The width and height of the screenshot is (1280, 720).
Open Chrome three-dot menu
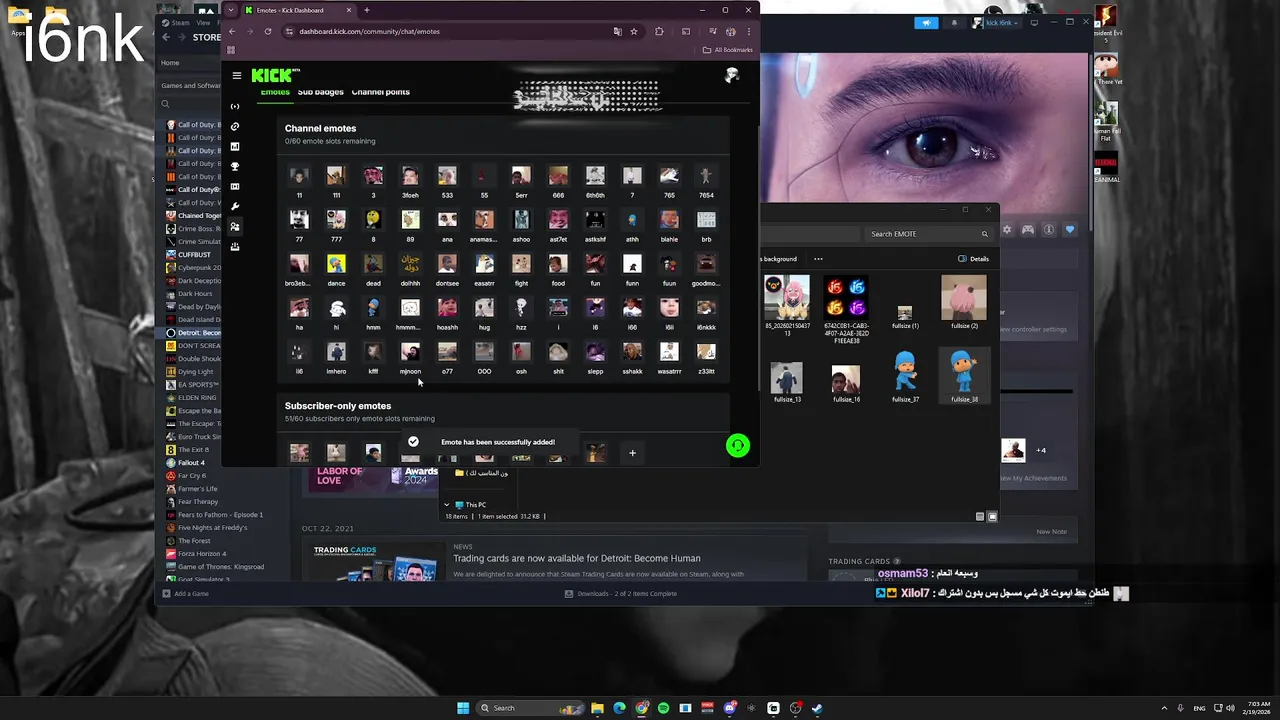click(x=748, y=31)
